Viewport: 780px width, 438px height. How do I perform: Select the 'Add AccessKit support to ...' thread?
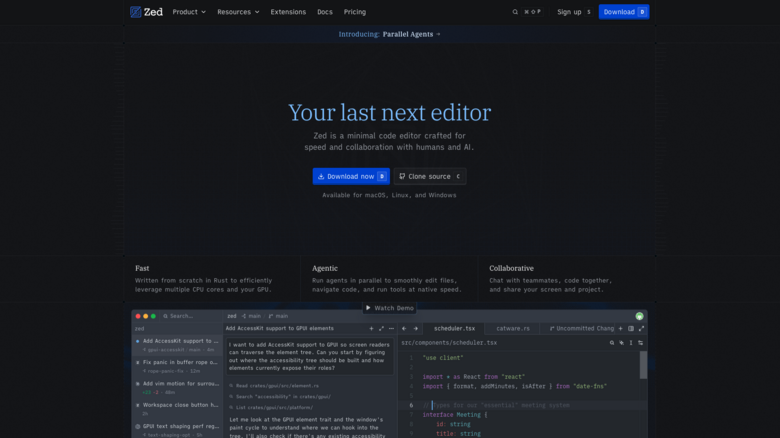click(x=178, y=345)
